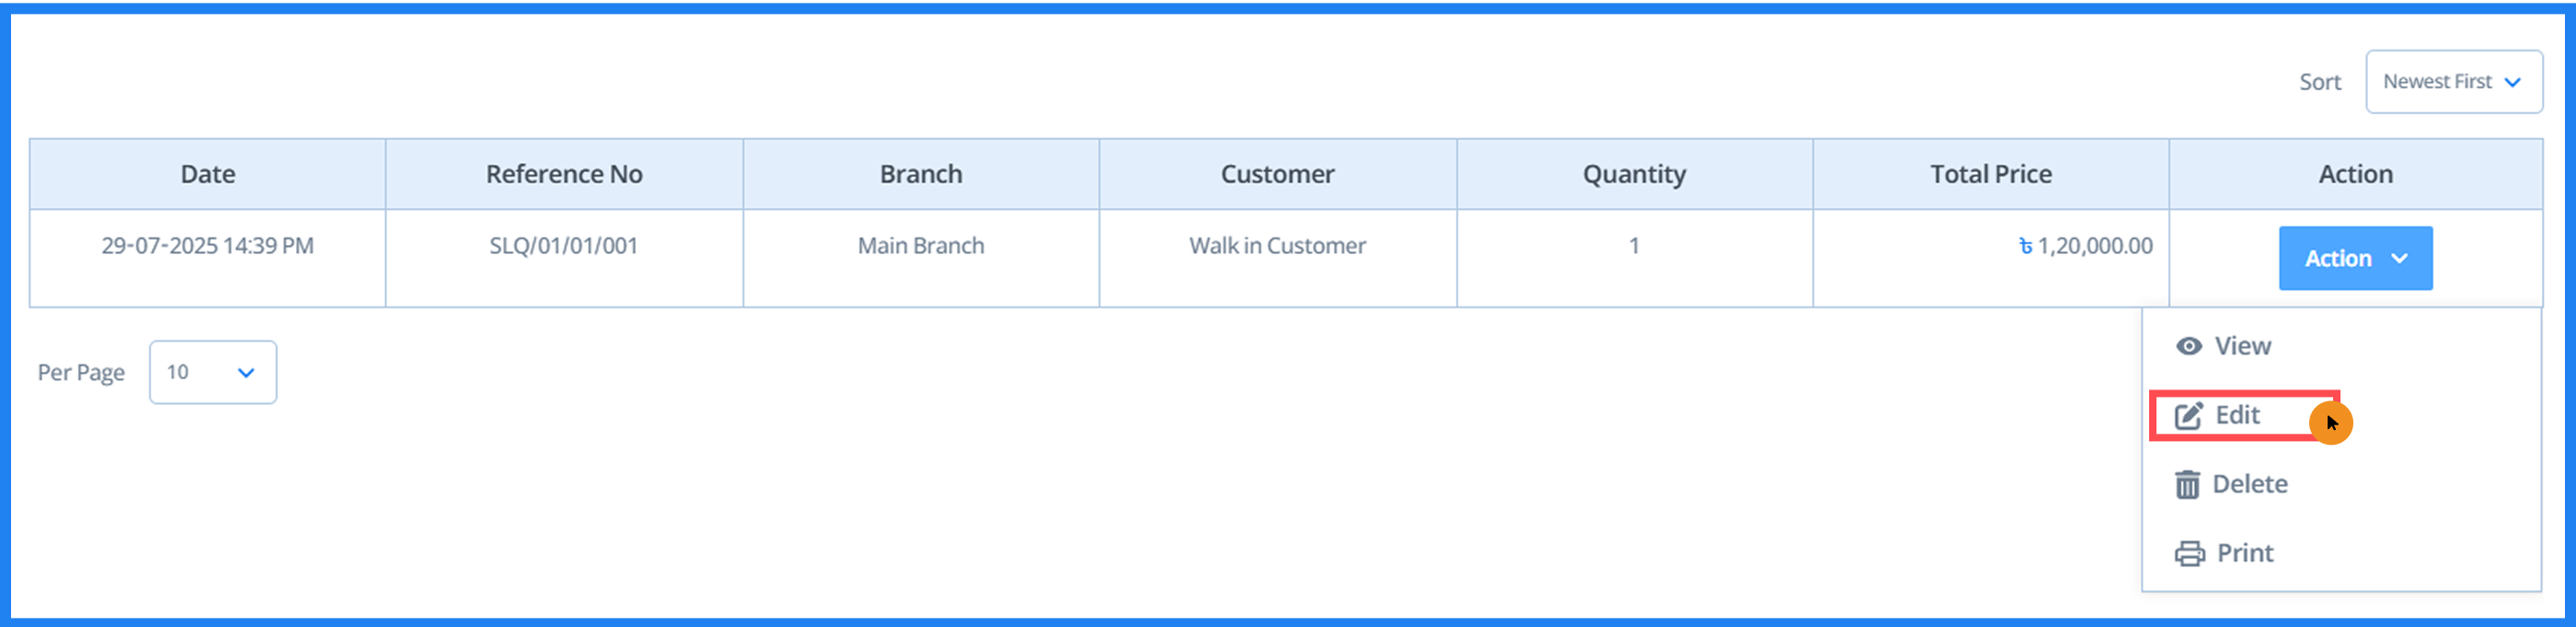The width and height of the screenshot is (2576, 627).
Task: Click the pencil icon beside Edit
Action: click(2188, 415)
